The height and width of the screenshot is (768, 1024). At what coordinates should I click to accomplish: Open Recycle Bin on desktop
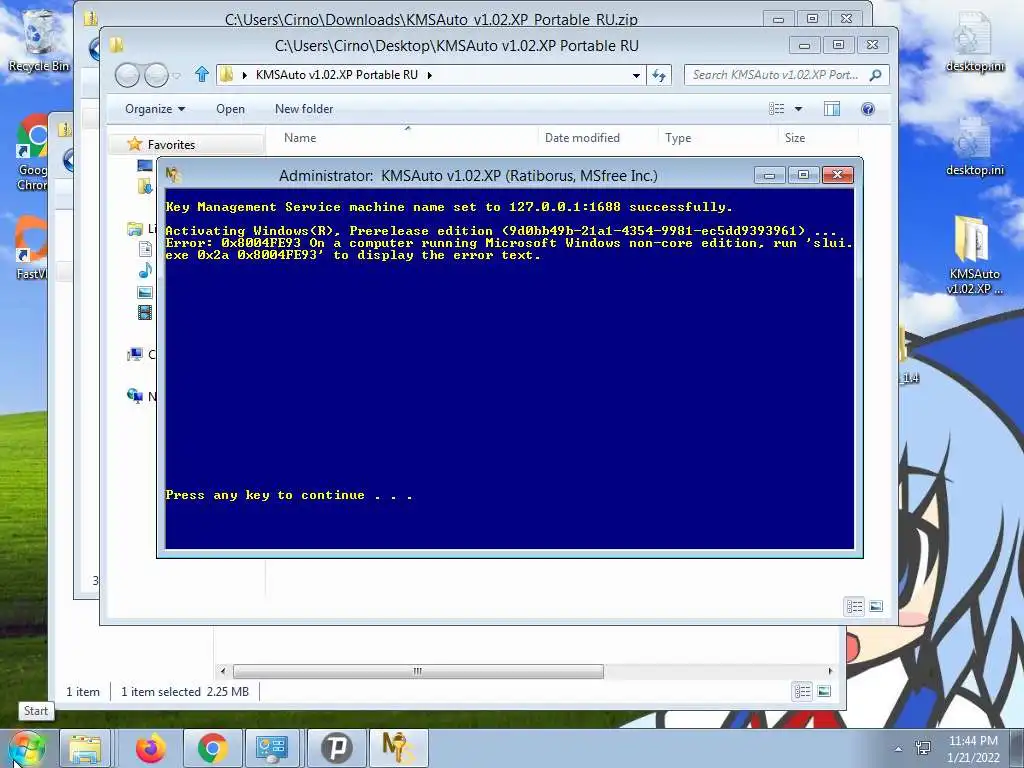coord(38,42)
